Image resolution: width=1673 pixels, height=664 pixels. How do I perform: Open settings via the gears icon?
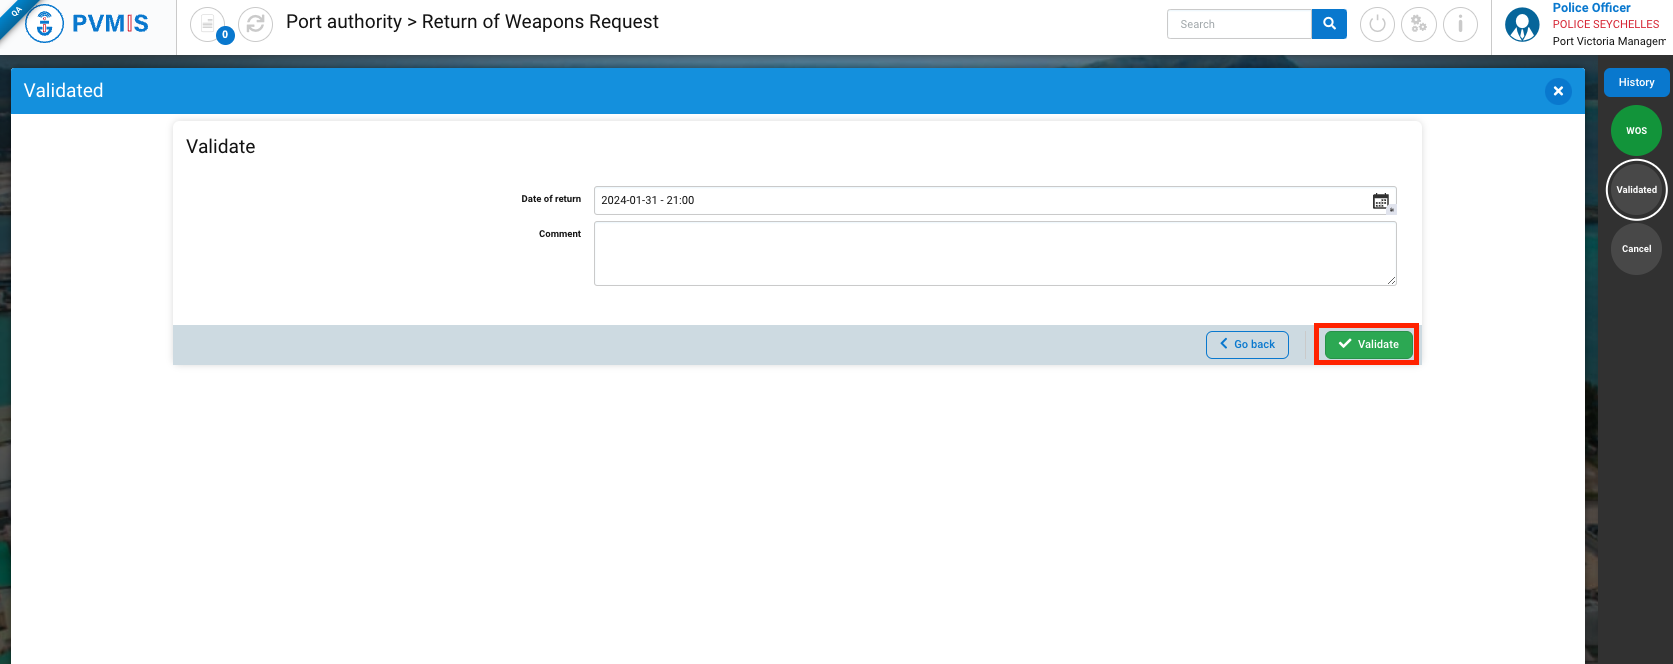1418,24
